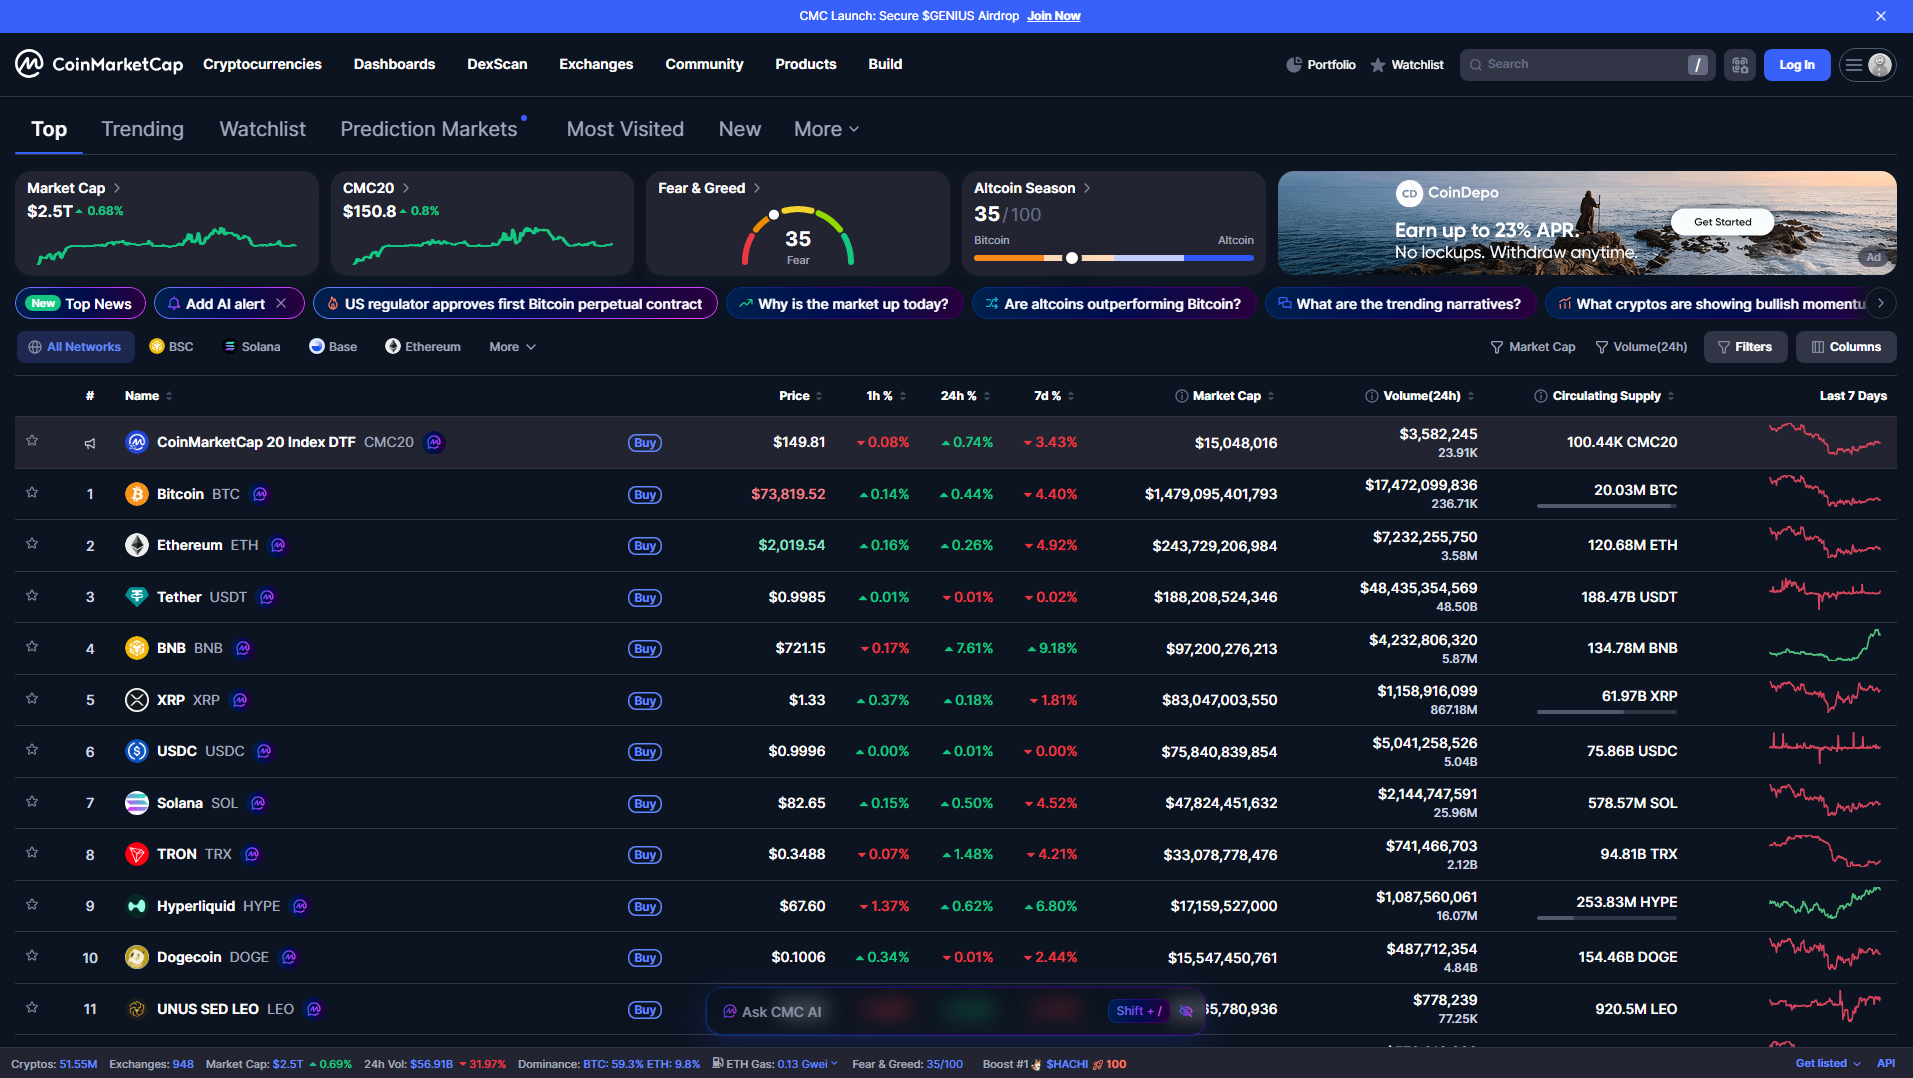The height and width of the screenshot is (1078, 1913).
Task: Click the QR code app icon
Action: [1740, 65]
